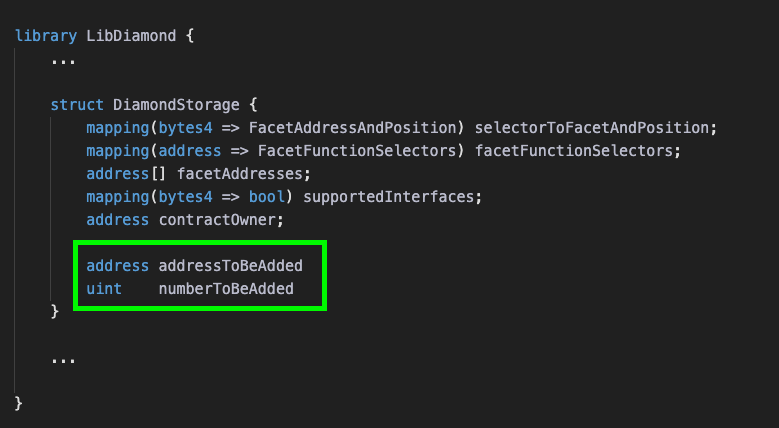This screenshot has width=779, height=428.
Task: Click the 'library' keyword
Action: point(46,36)
